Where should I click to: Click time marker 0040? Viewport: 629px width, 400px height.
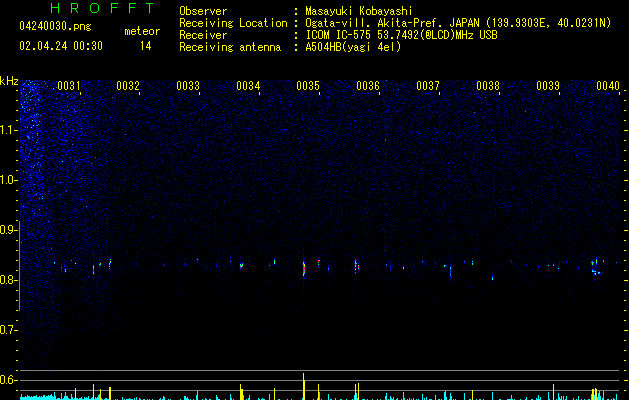pos(608,86)
